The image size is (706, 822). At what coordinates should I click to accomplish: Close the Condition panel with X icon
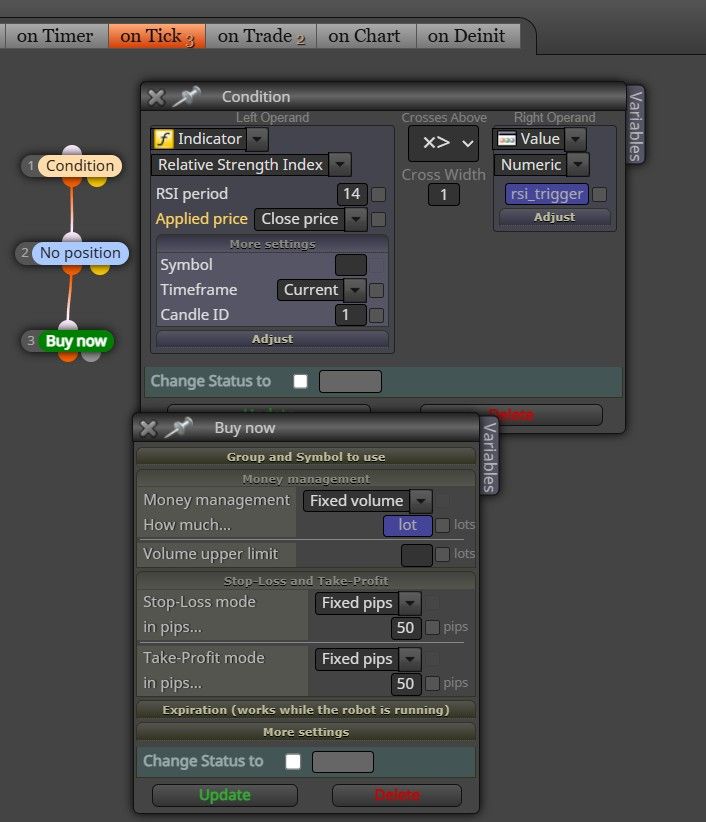click(156, 98)
